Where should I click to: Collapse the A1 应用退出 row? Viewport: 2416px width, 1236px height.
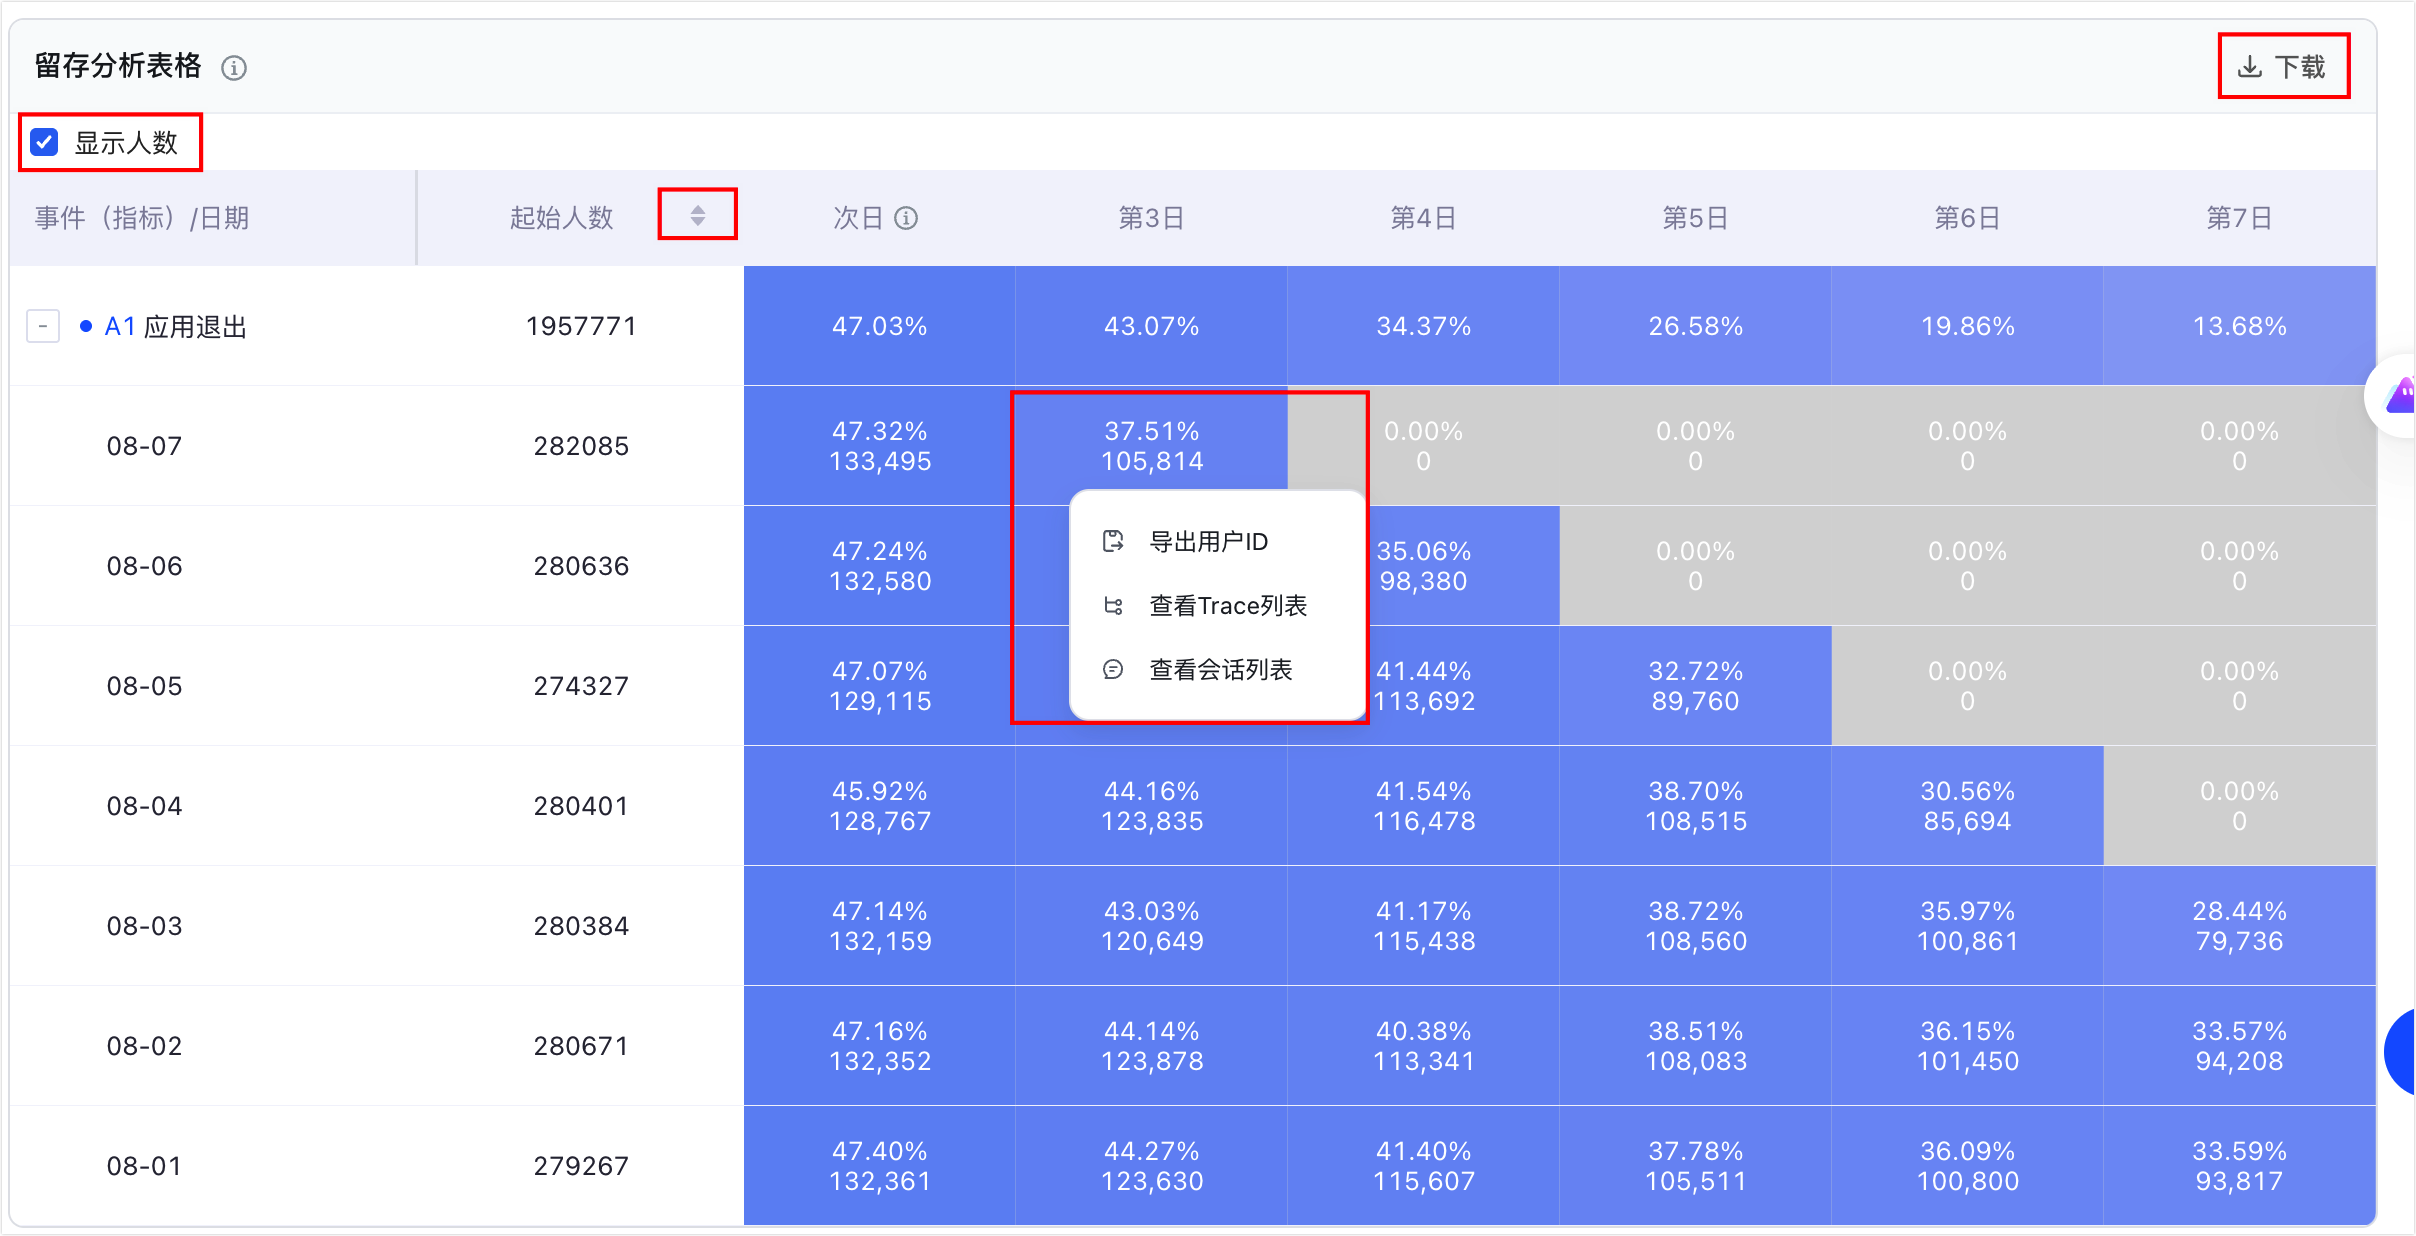point(43,326)
